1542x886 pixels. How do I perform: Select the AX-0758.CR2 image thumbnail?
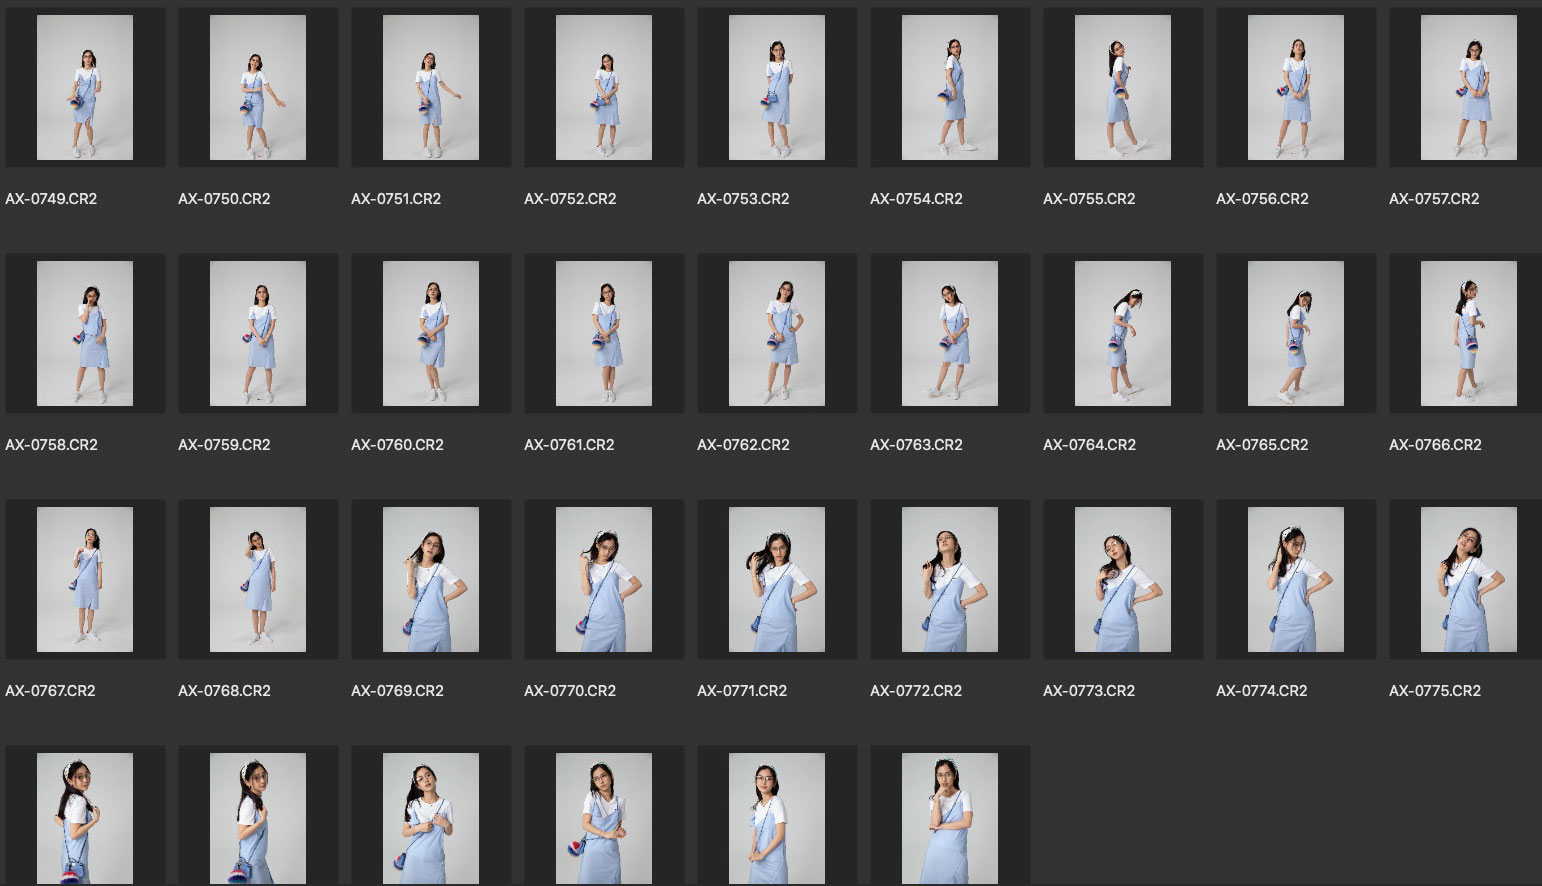pos(85,334)
